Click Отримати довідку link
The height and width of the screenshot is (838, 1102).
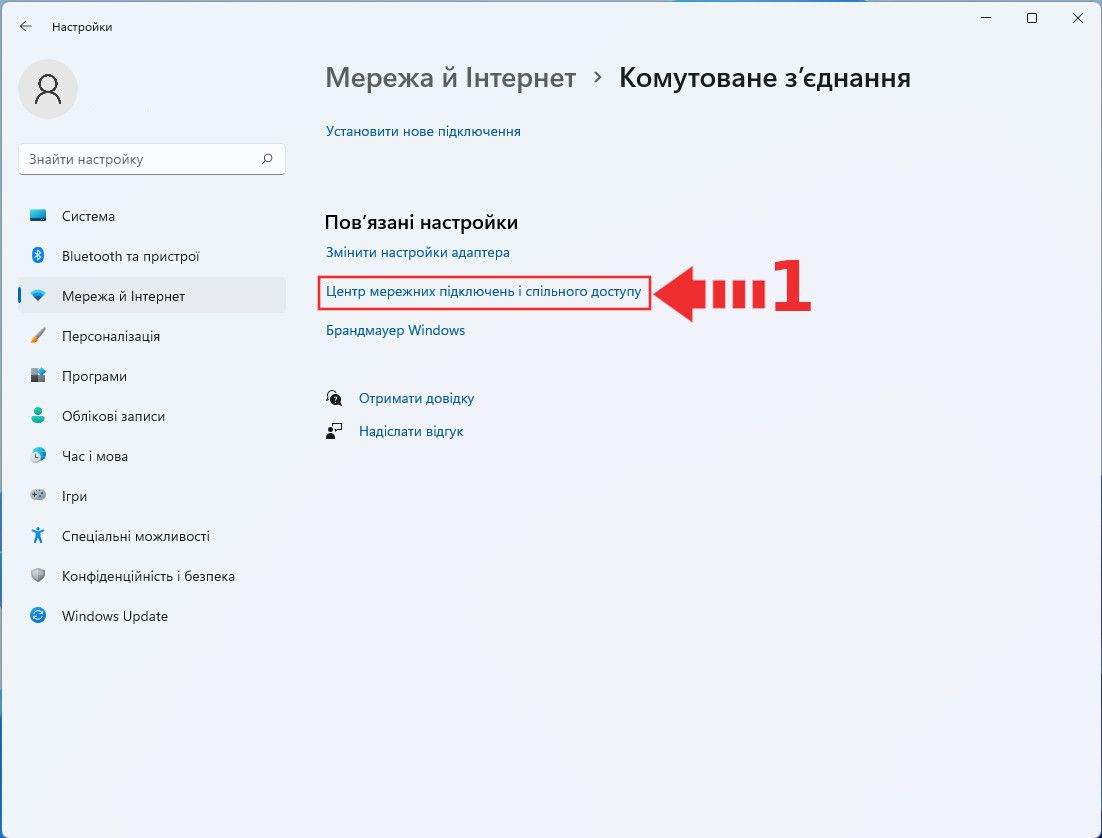(x=417, y=399)
